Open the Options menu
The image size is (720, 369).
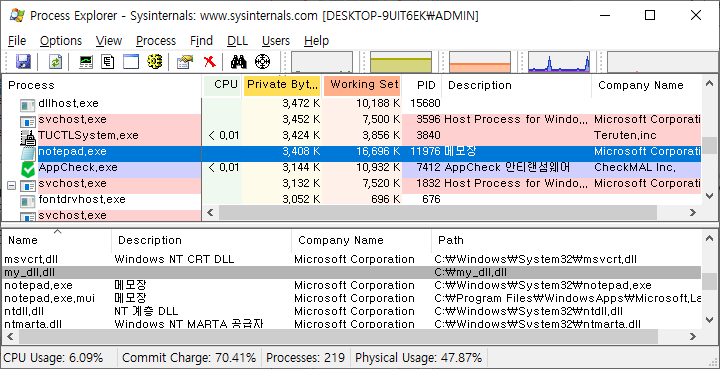click(x=61, y=41)
